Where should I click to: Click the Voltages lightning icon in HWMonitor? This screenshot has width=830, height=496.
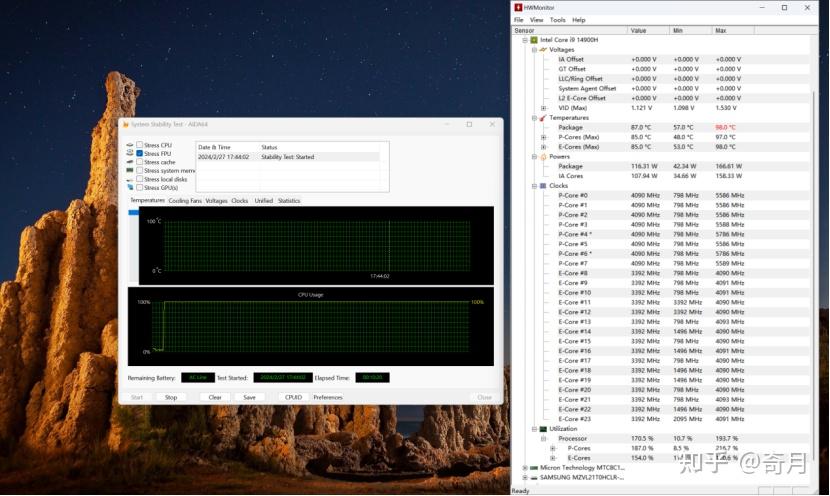pyautogui.click(x=543, y=50)
